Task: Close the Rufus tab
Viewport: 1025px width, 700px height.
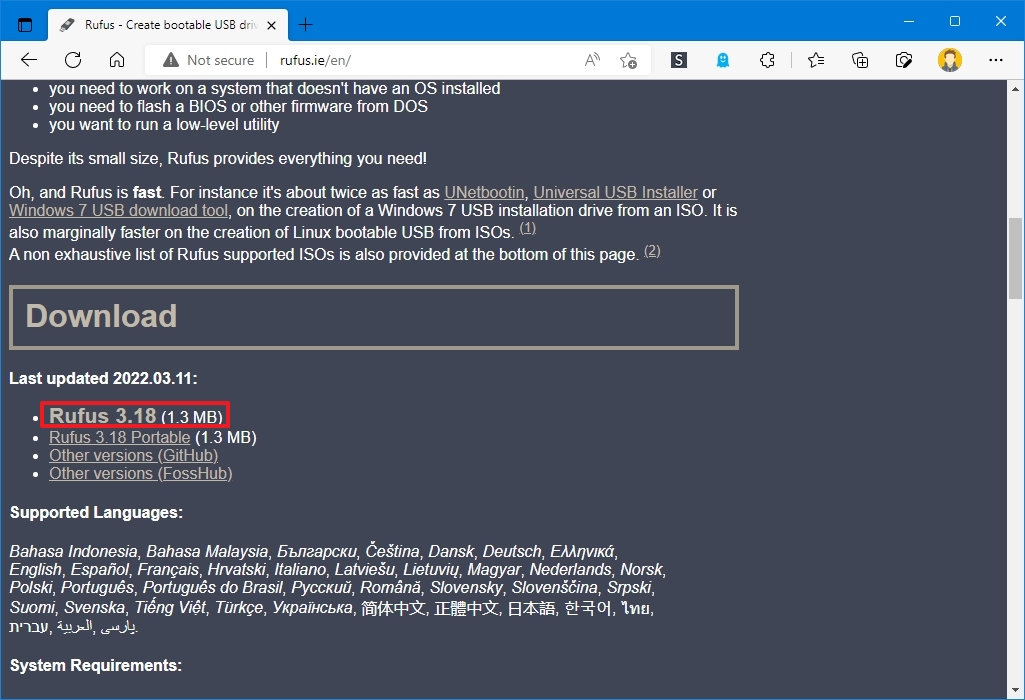Action: click(x=271, y=25)
